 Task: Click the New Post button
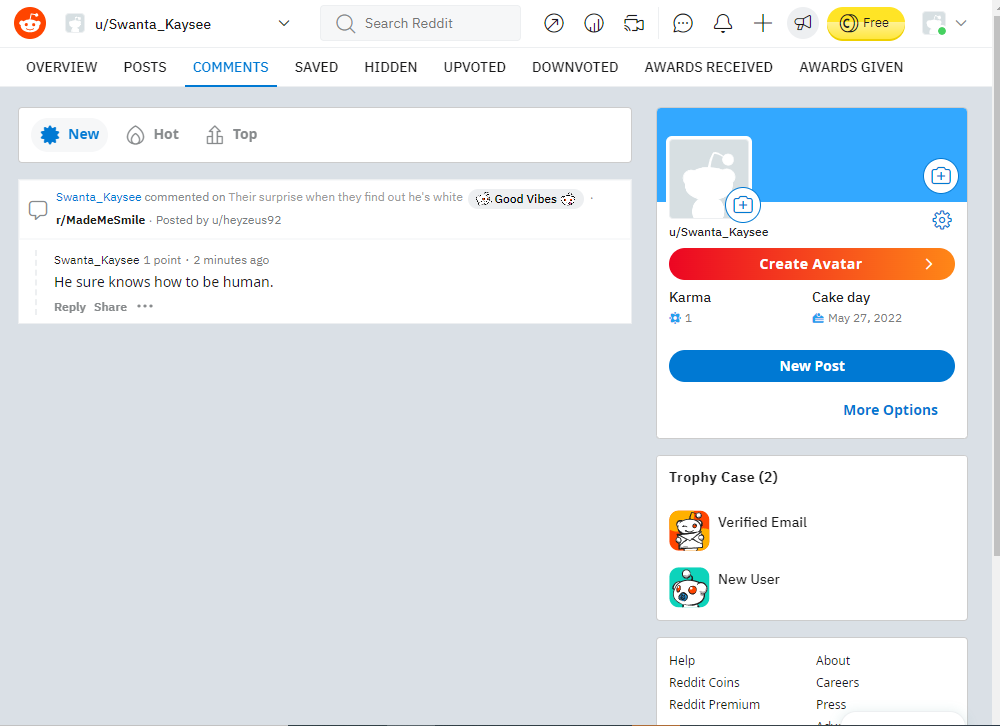(811, 366)
